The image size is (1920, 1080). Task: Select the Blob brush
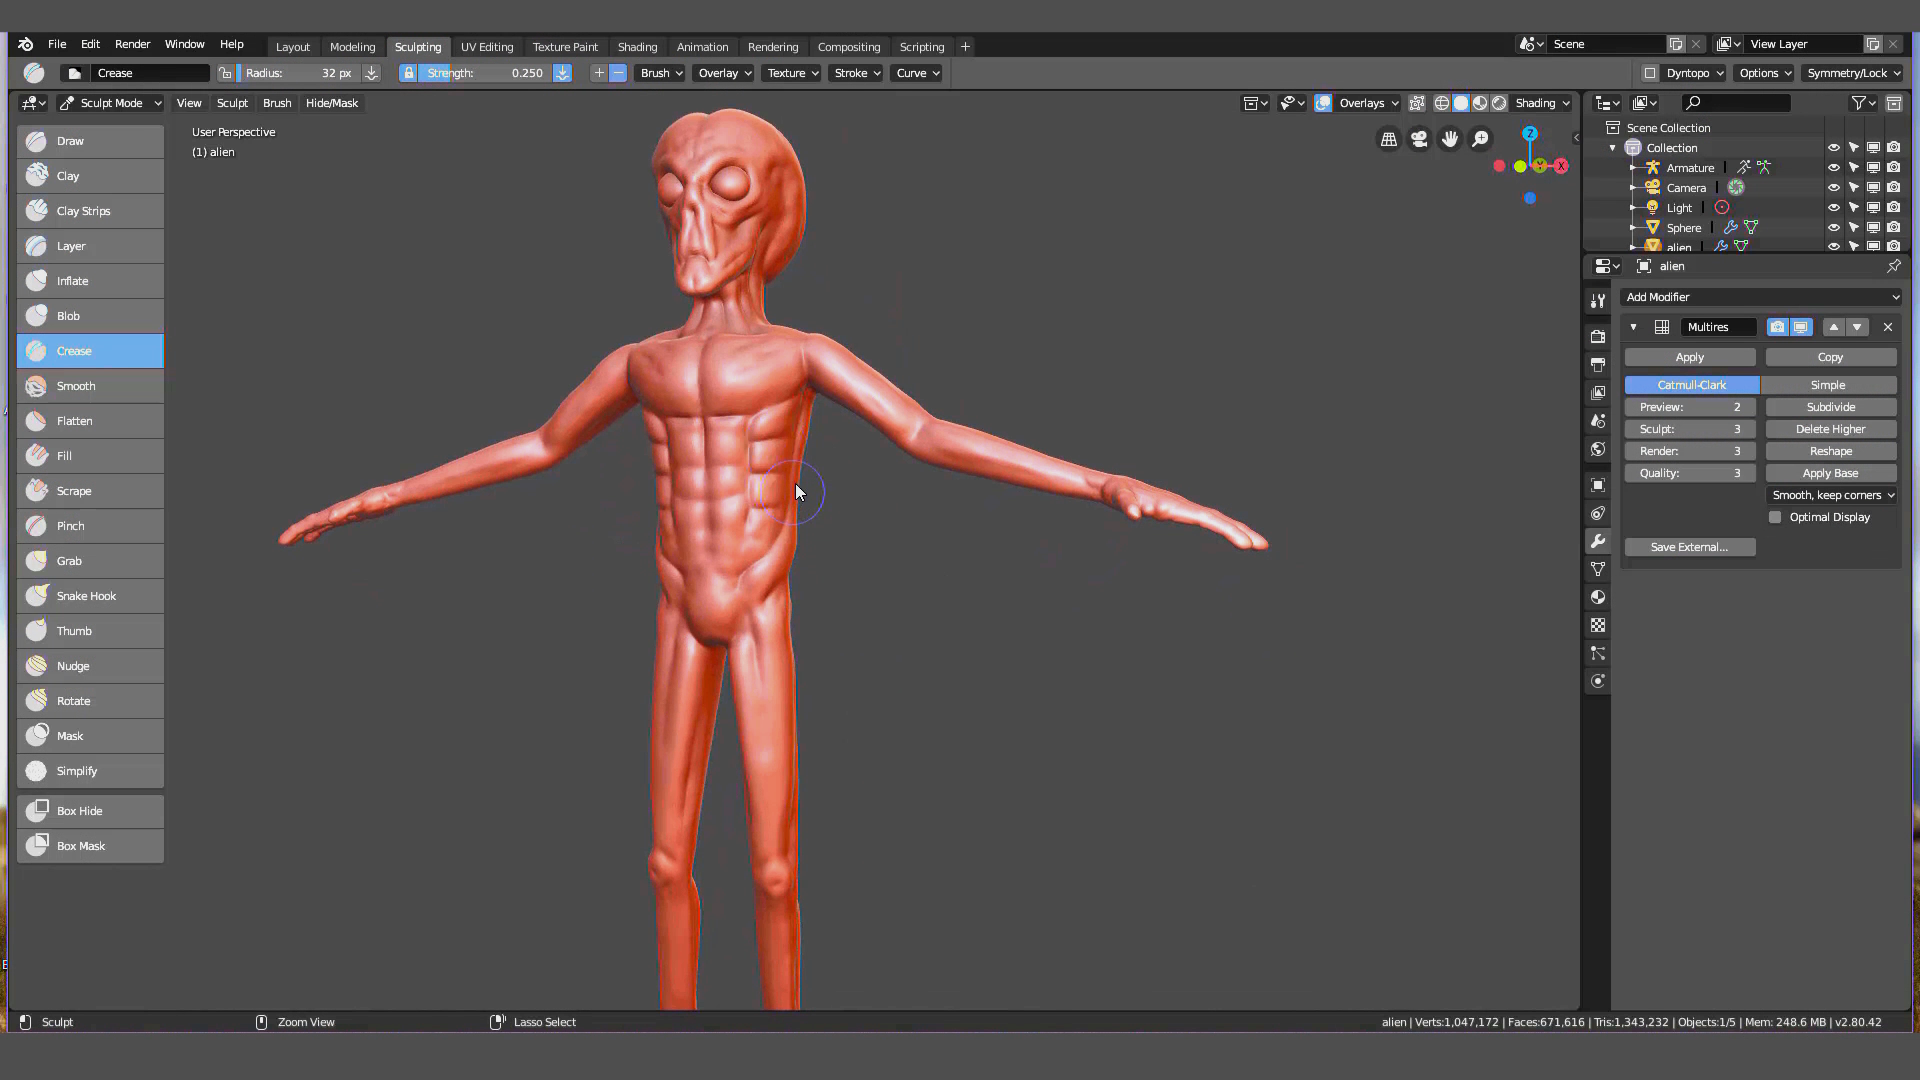[90, 316]
